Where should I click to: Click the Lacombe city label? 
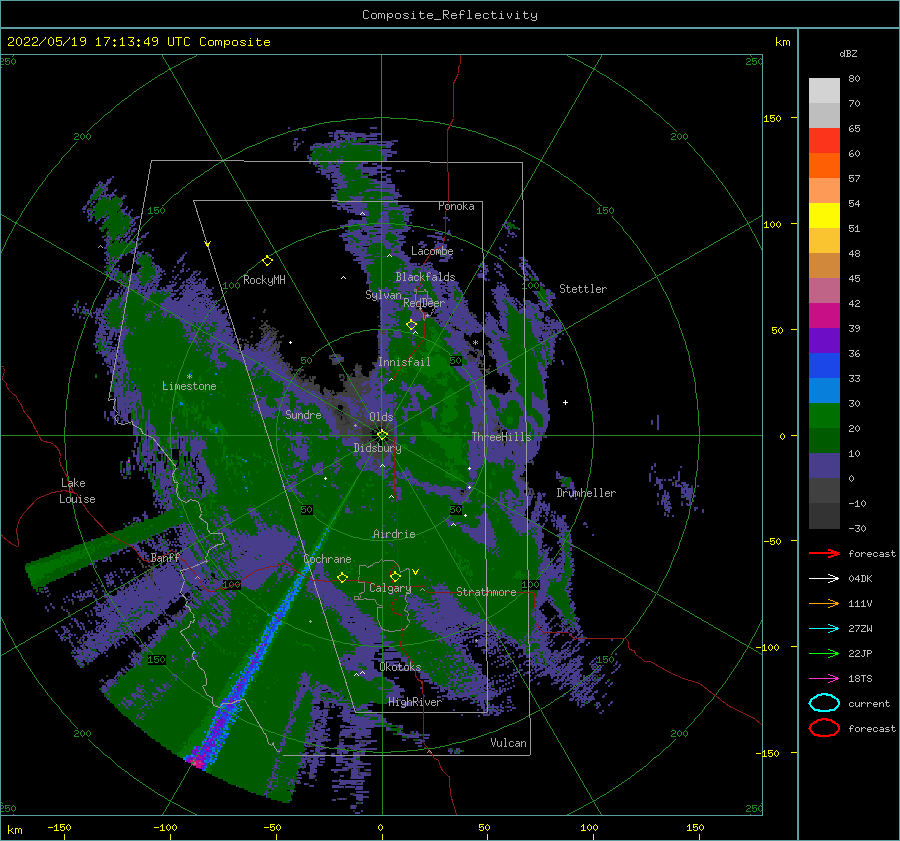tap(432, 251)
